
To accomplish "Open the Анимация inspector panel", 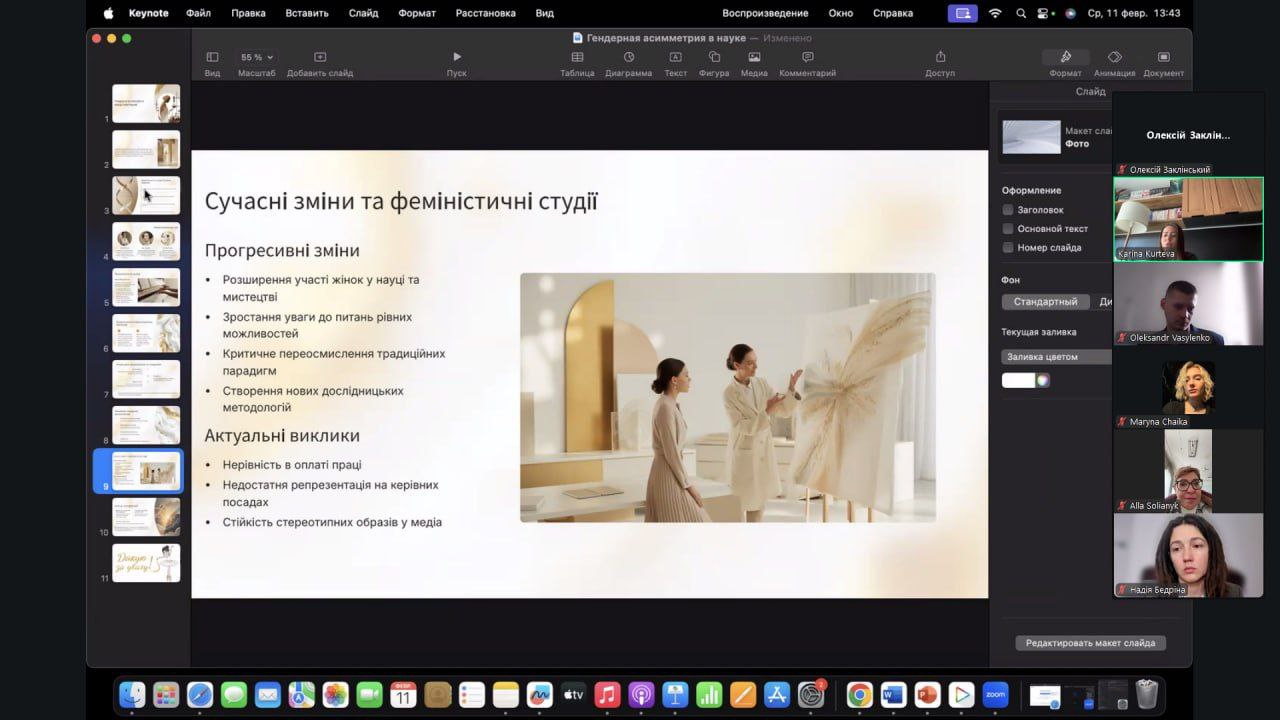I will 1114,58.
